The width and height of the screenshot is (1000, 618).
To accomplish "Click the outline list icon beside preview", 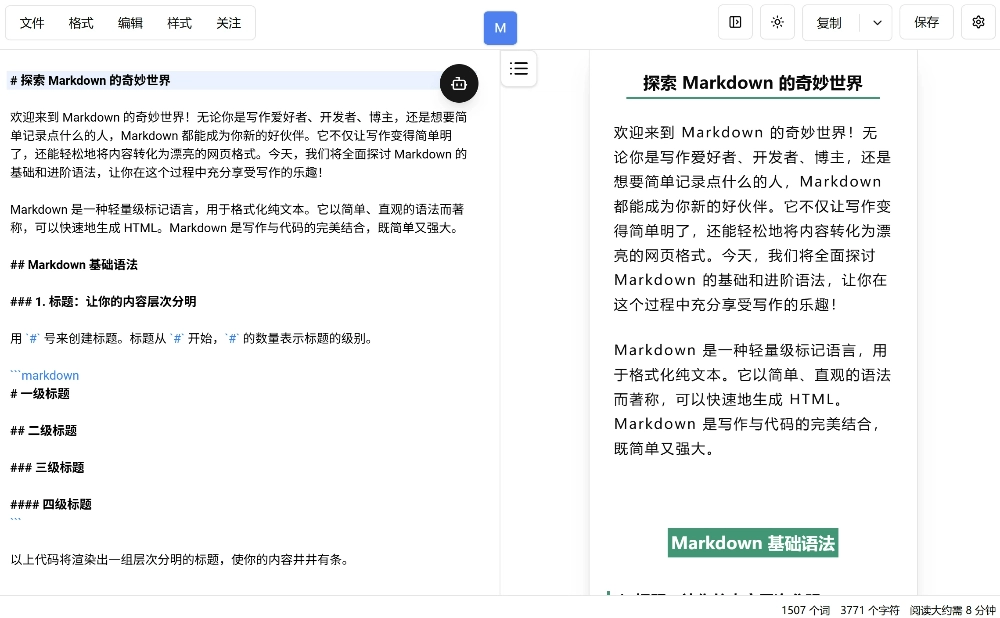I will (519, 68).
